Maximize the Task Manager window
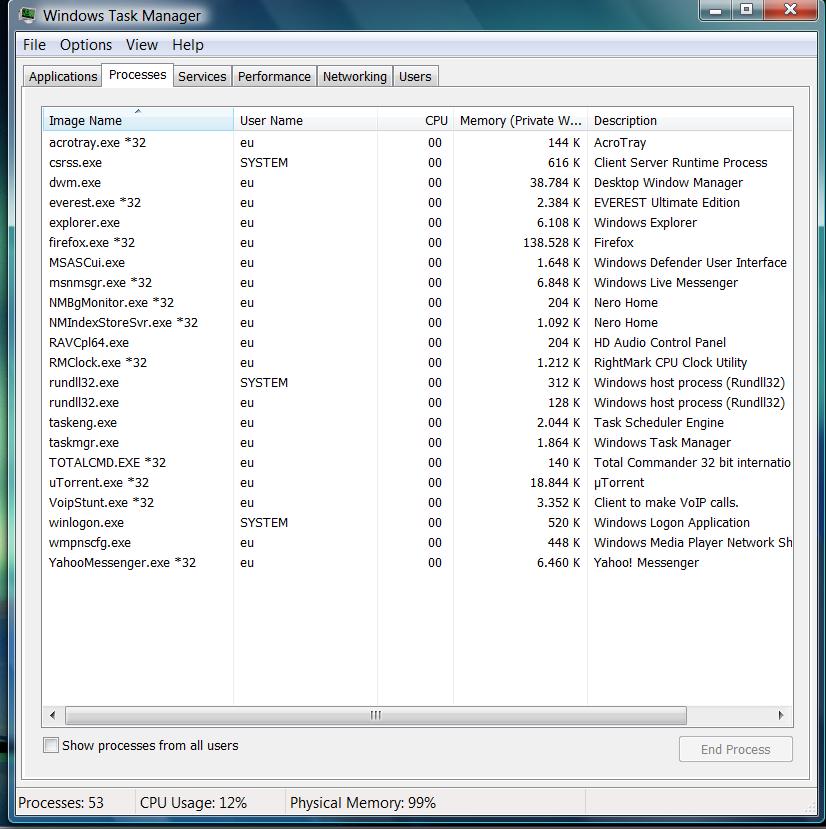The height and width of the screenshot is (829, 826). coord(747,10)
